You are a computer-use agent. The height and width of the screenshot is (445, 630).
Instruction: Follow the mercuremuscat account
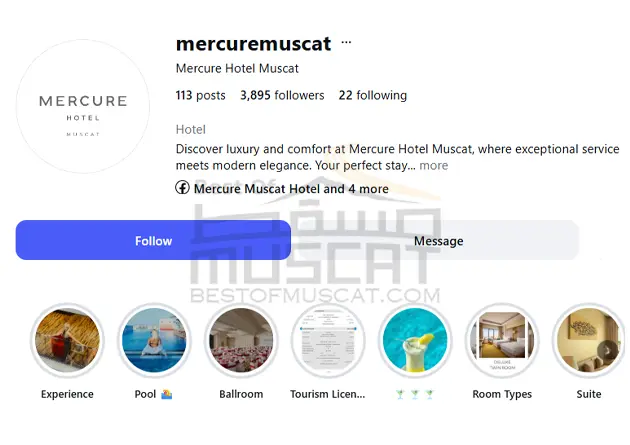tap(153, 240)
